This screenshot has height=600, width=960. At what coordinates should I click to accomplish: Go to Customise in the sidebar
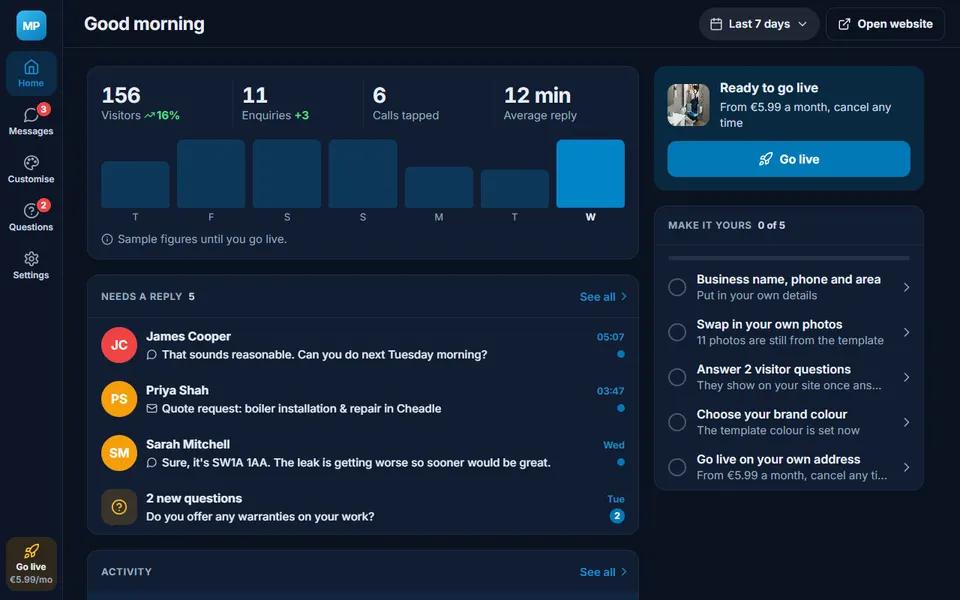tap(31, 169)
